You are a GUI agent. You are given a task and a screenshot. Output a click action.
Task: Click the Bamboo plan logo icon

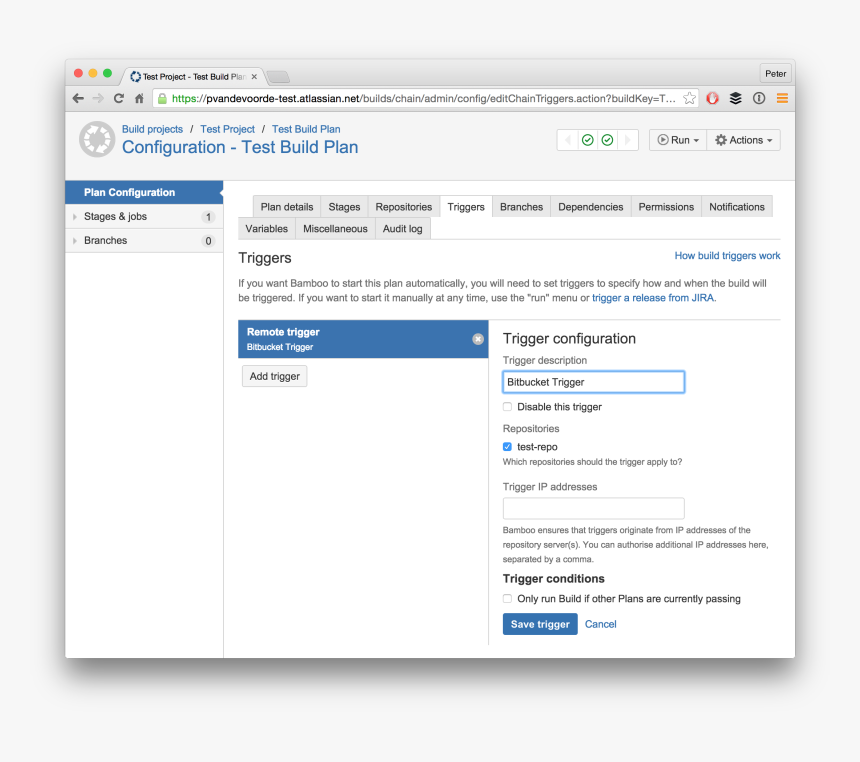(97, 139)
